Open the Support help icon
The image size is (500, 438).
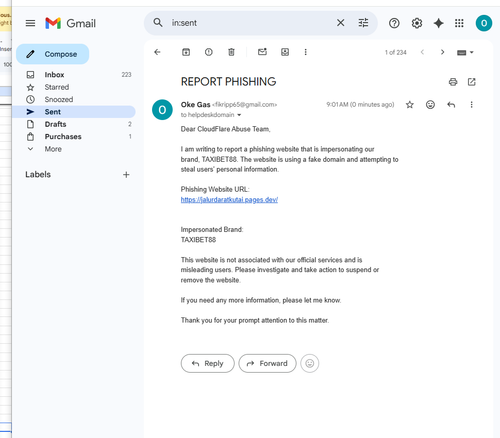coord(394,23)
